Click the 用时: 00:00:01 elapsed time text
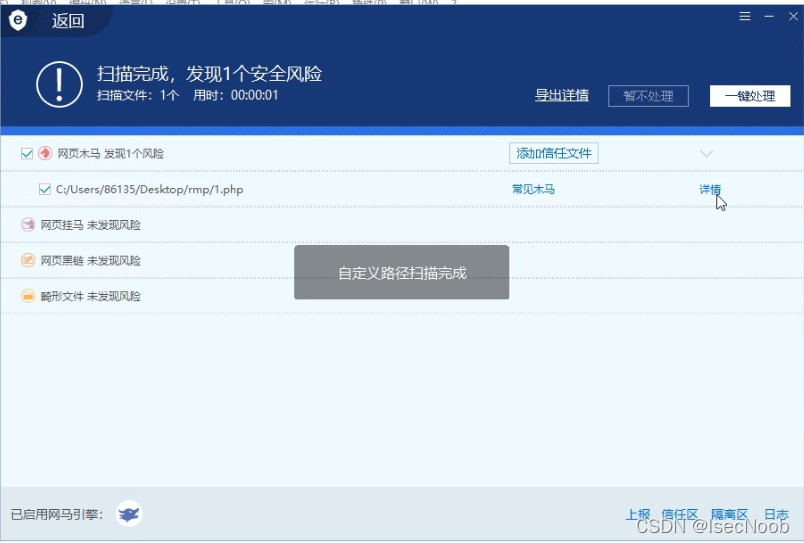 click(235, 95)
